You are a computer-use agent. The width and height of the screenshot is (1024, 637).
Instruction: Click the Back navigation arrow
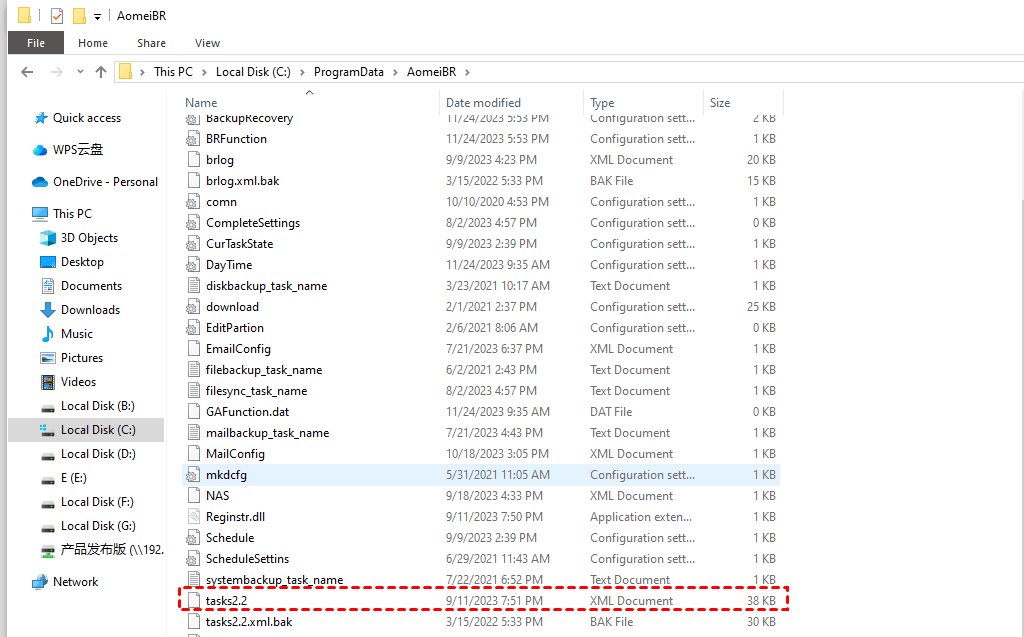coord(26,71)
